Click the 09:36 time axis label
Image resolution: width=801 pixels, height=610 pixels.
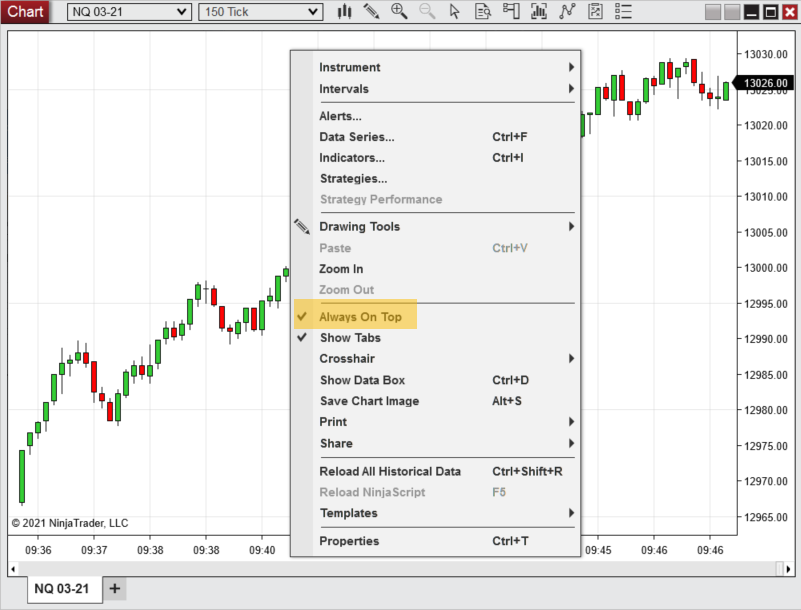[38, 550]
